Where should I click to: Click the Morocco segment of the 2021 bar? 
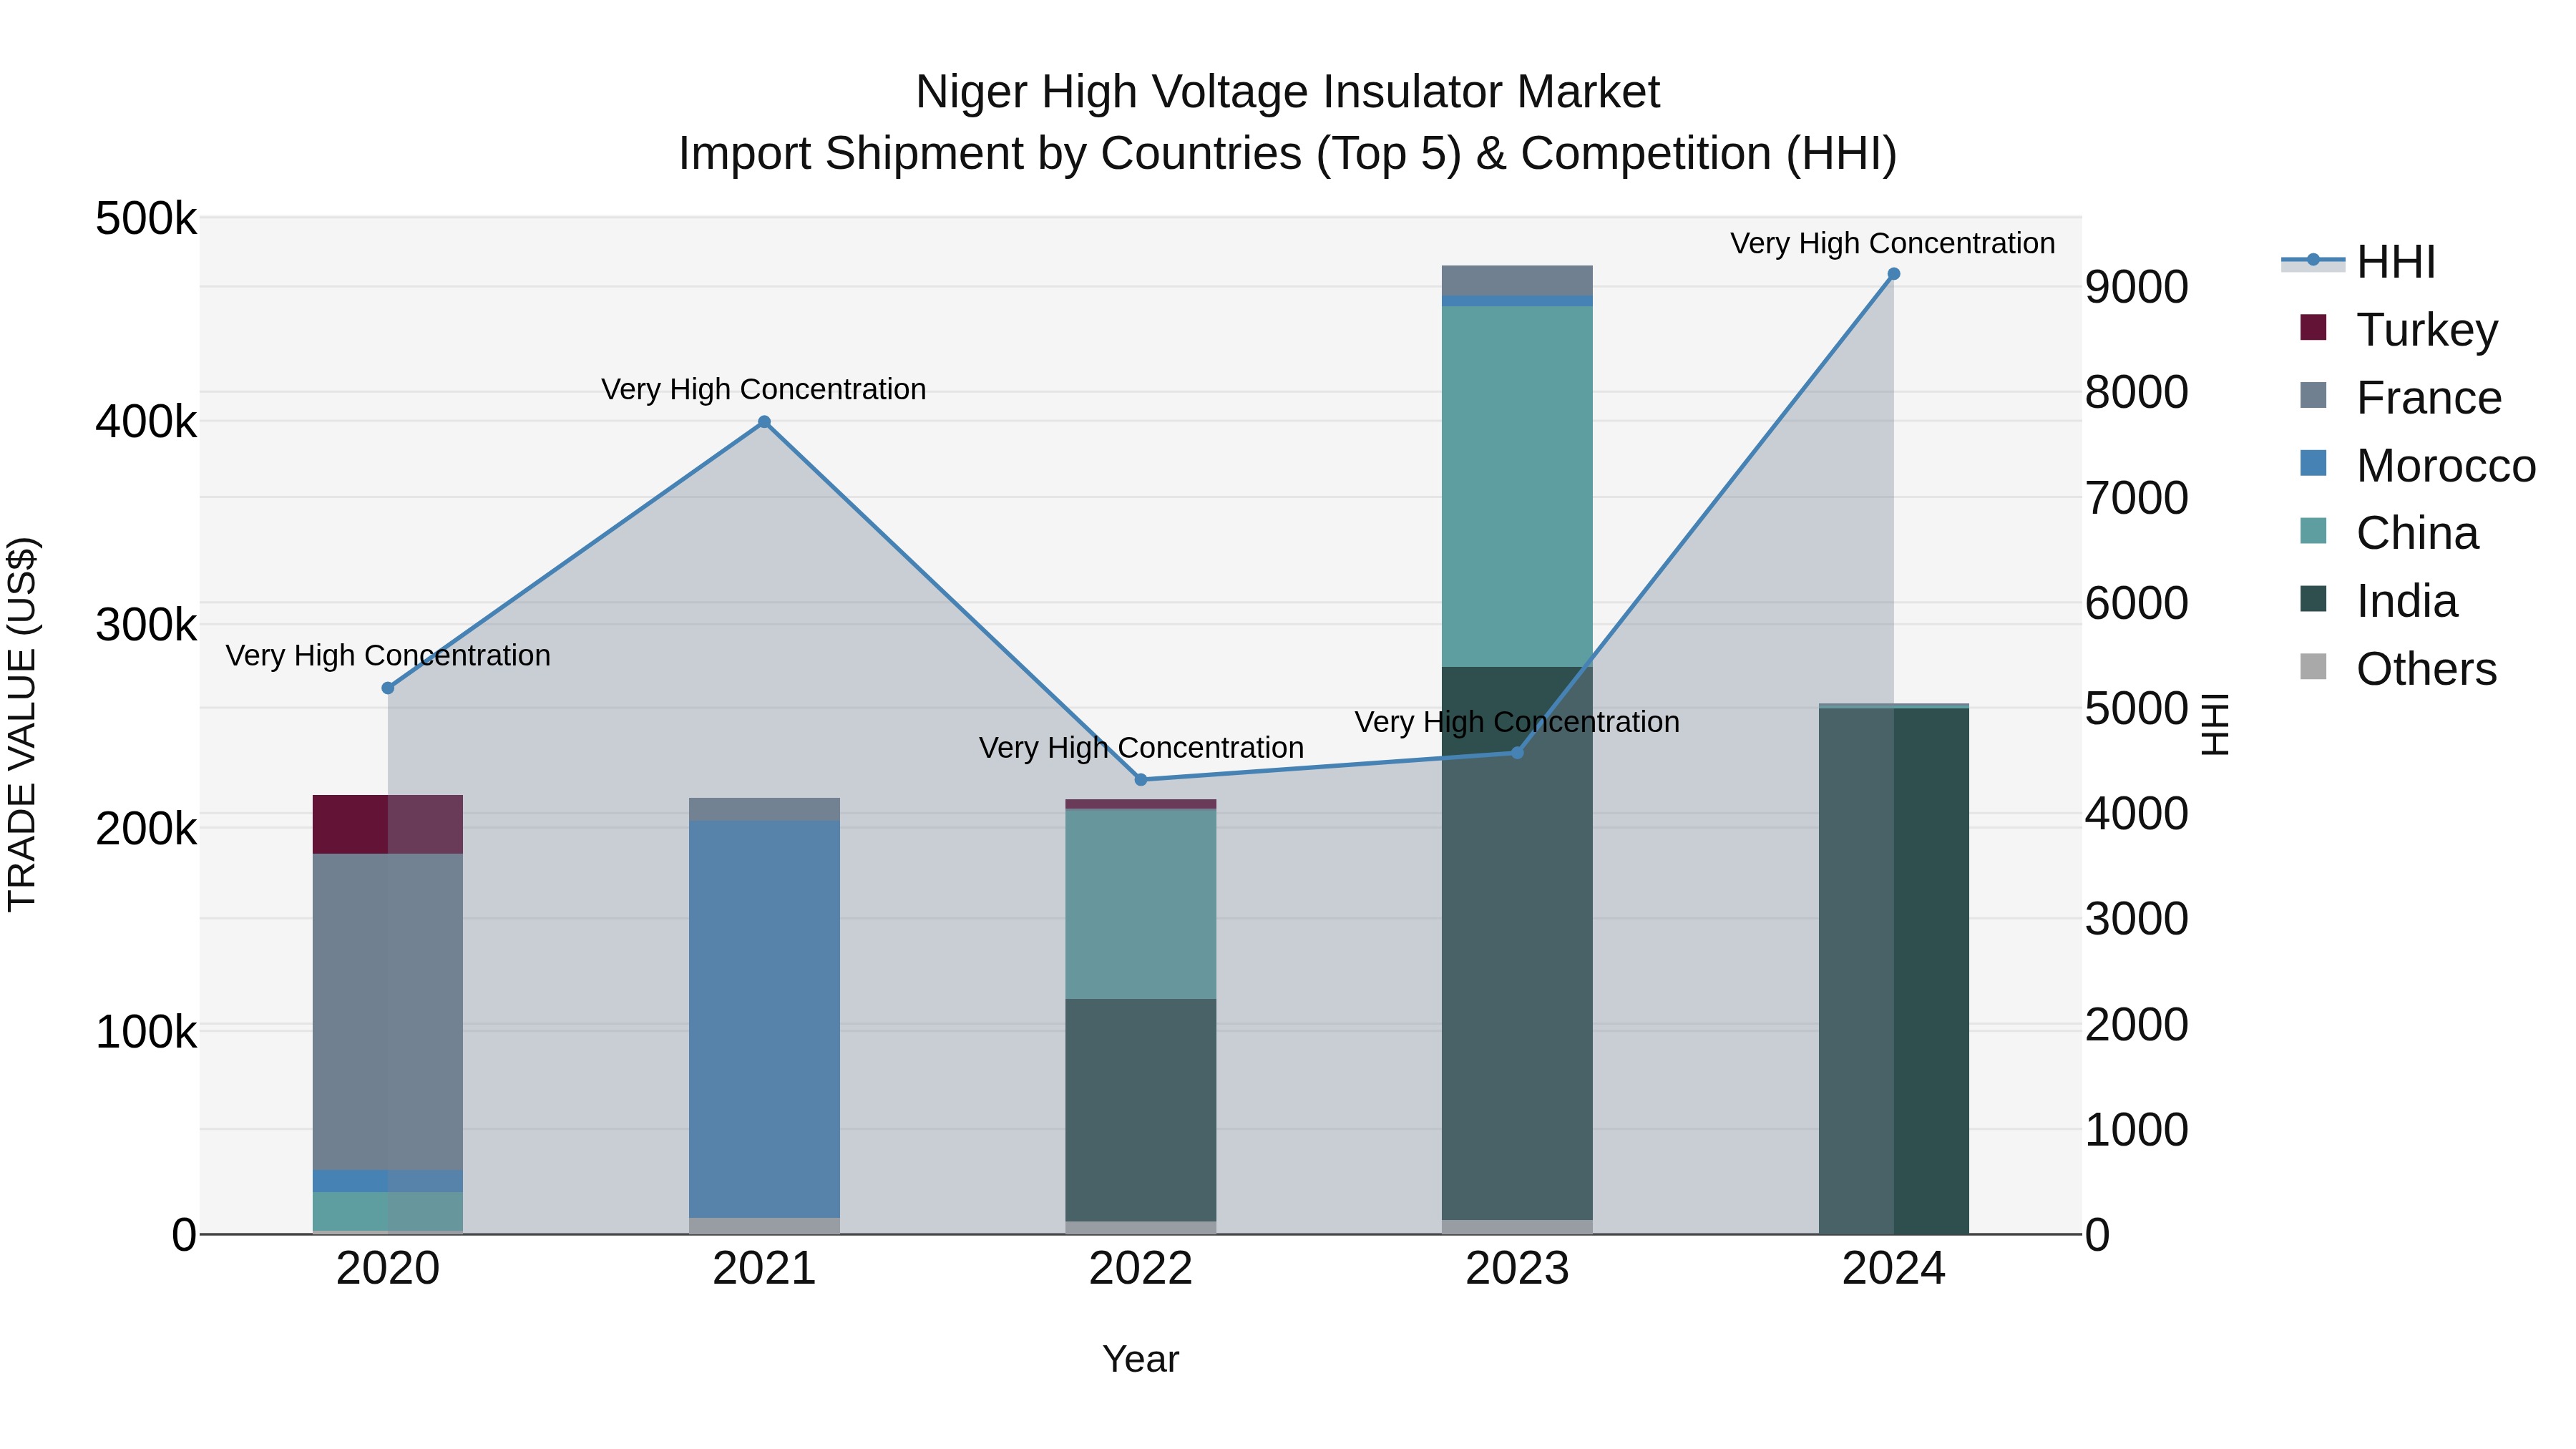pyautogui.click(x=764, y=1019)
